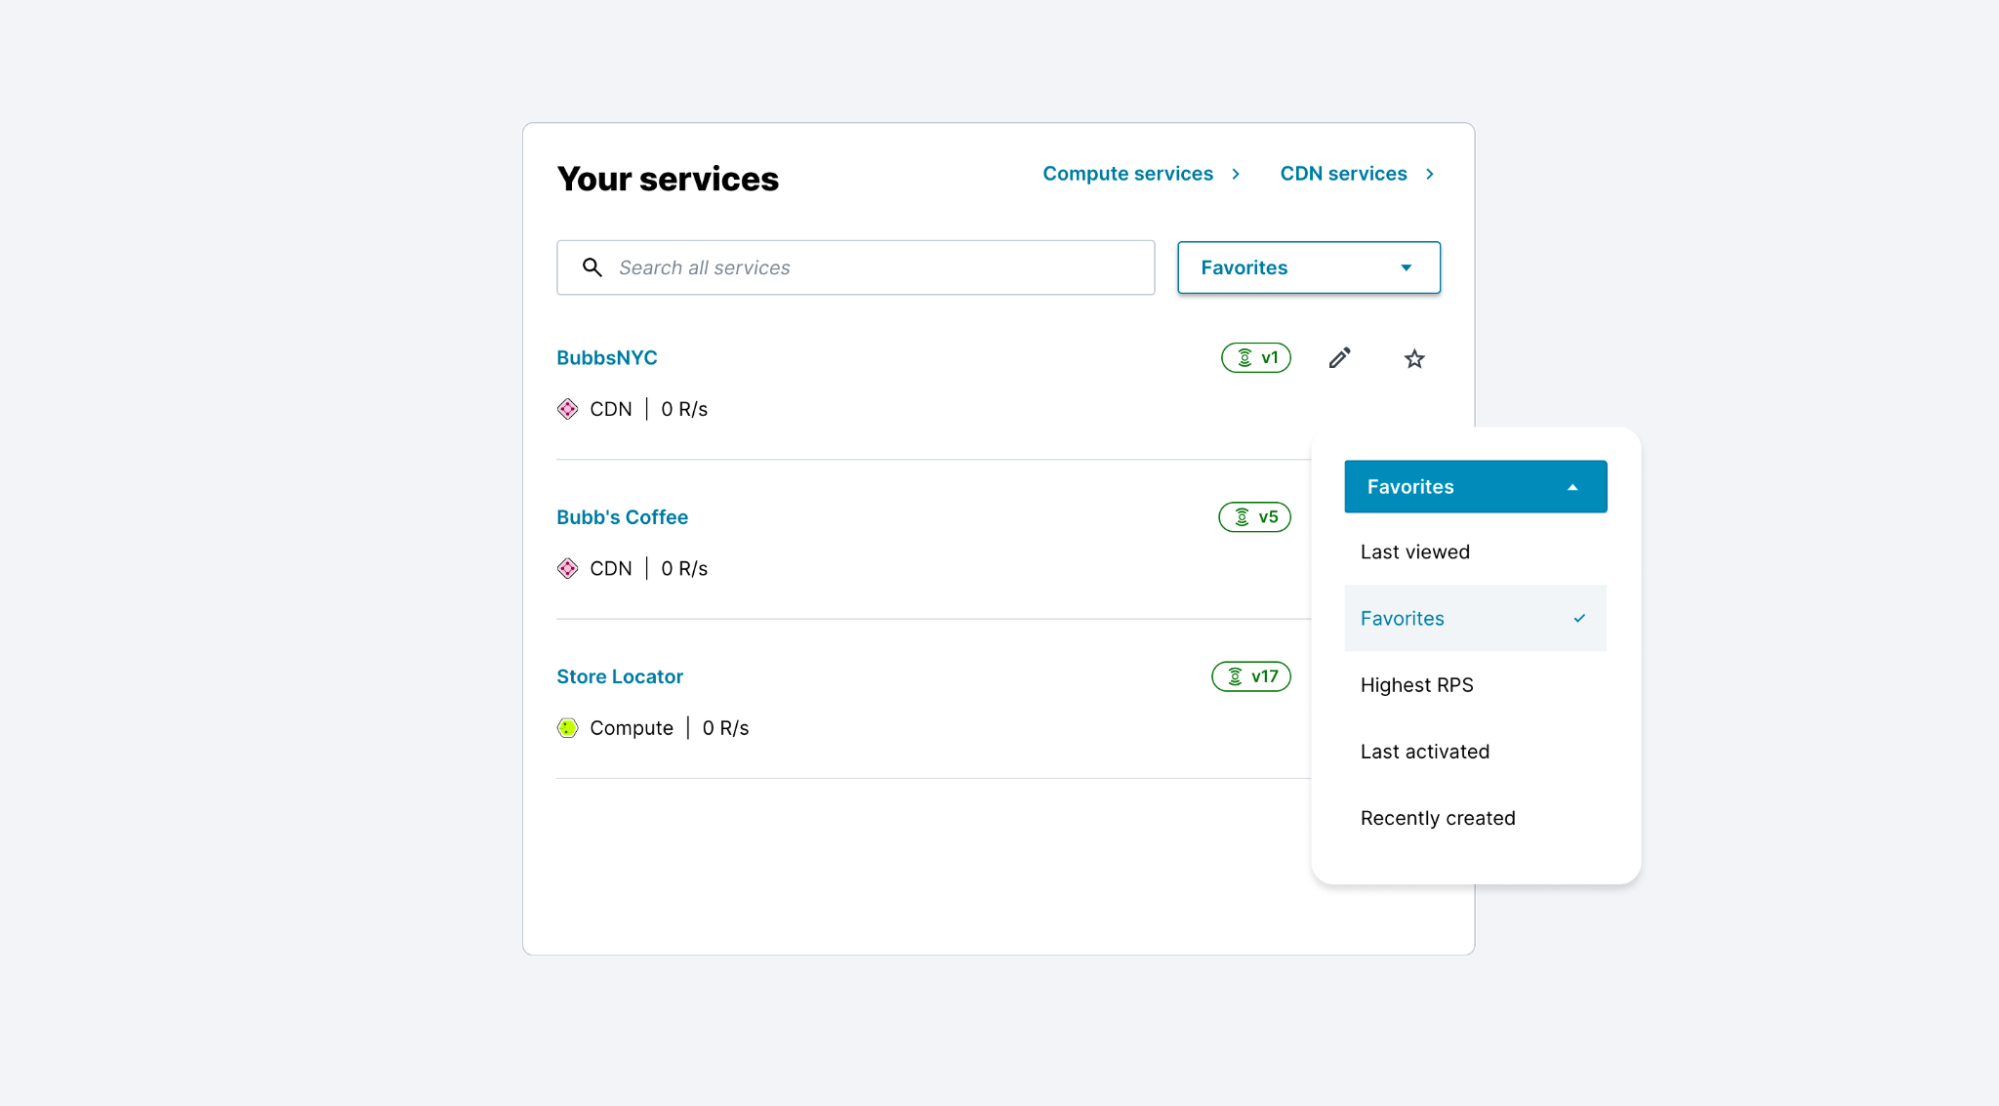The width and height of the screenshot is (1999, 1106).
Task: Click the v17 badge on Store Locator
Action: [x=1250, y=676]
